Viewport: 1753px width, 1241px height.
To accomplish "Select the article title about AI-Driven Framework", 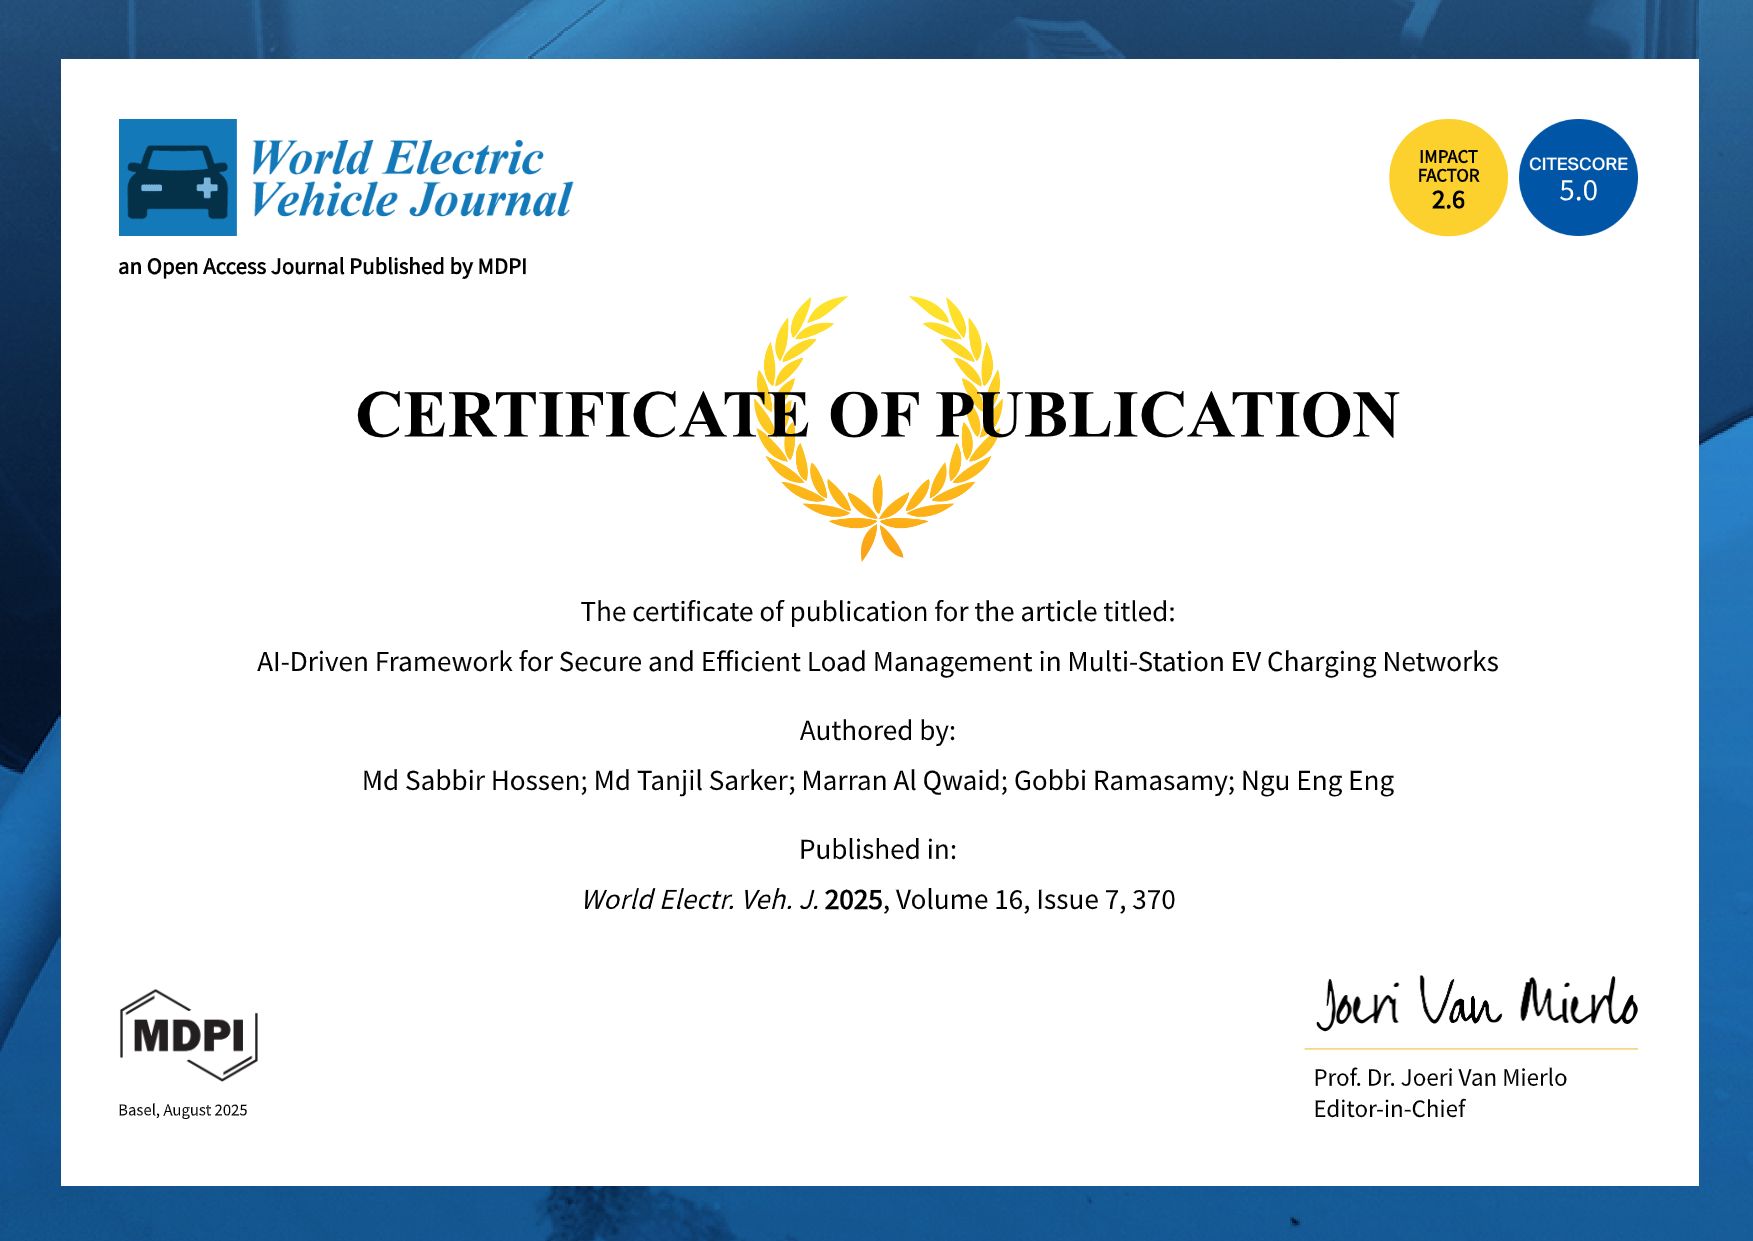I will coord(877,662).
